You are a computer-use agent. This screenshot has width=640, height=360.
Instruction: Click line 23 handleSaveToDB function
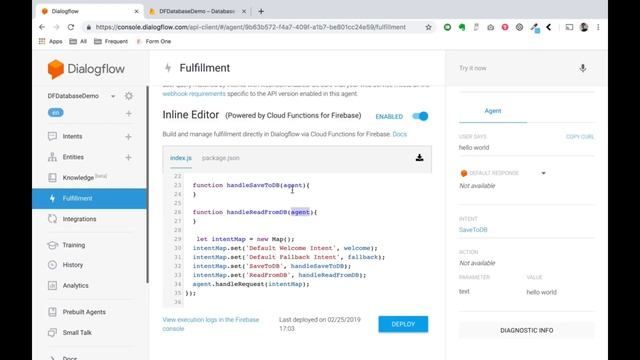(251, 185)
